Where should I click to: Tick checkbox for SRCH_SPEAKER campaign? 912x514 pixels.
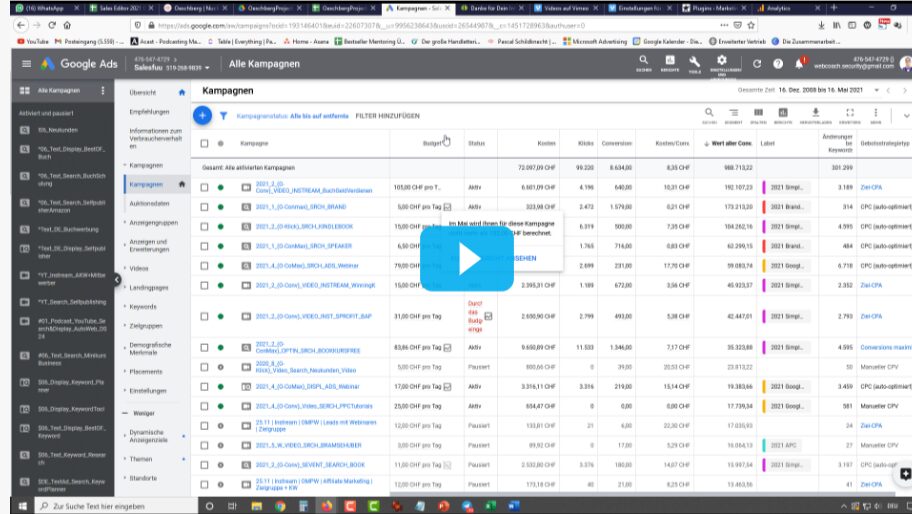pyautogui.click(x=204, y=246)
